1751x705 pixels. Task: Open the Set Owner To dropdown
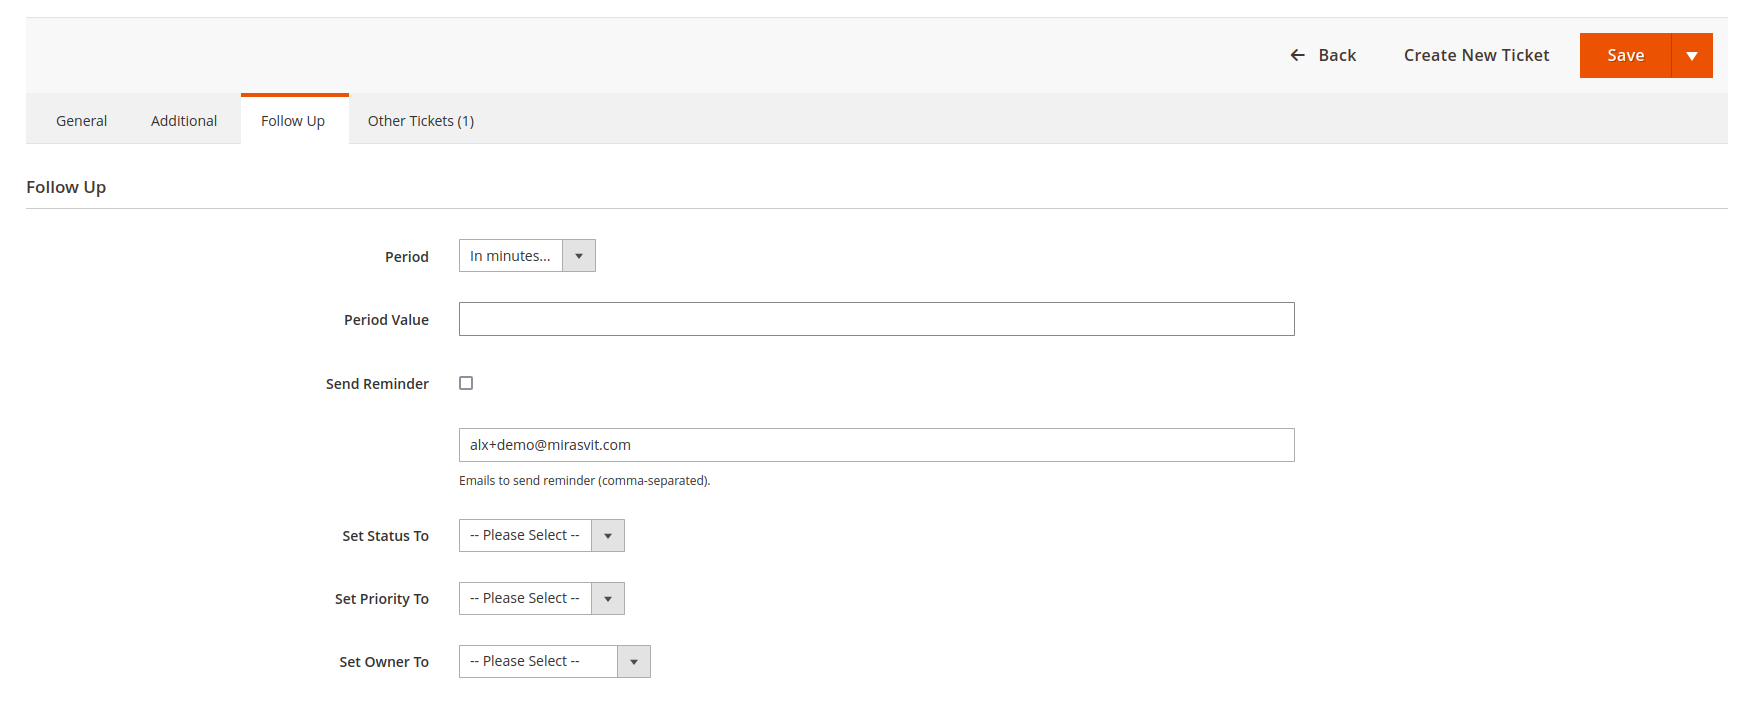click(554, 662)
